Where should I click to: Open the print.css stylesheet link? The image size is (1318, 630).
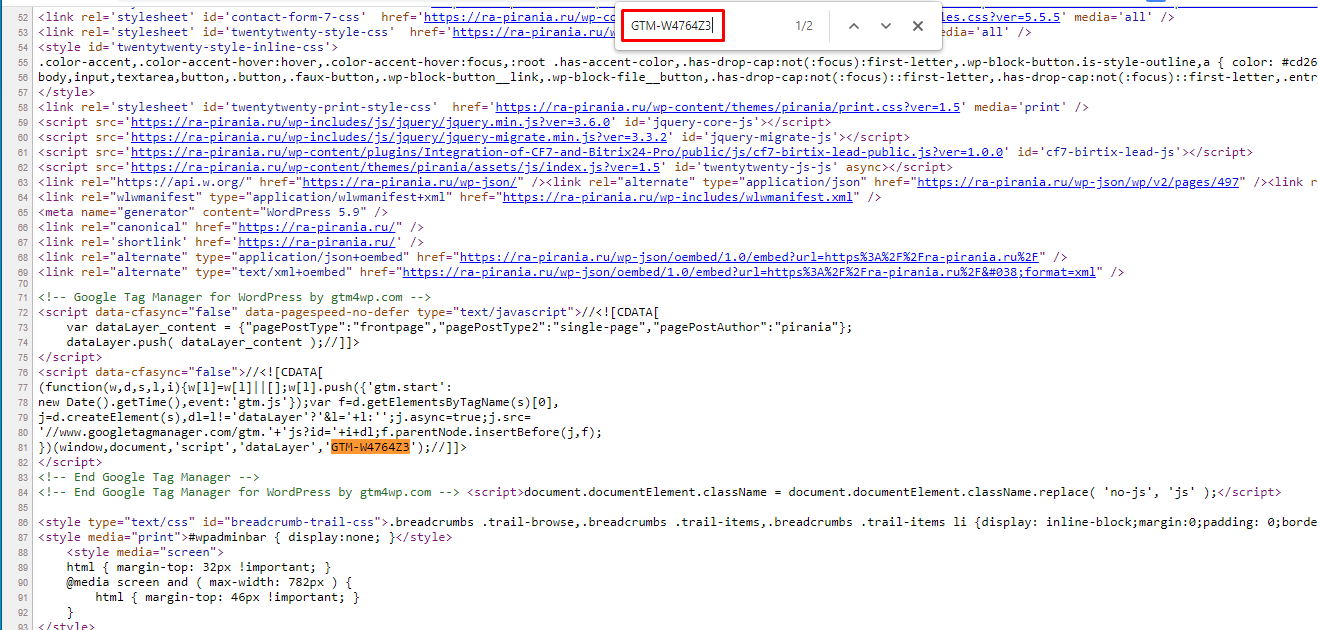727,107
